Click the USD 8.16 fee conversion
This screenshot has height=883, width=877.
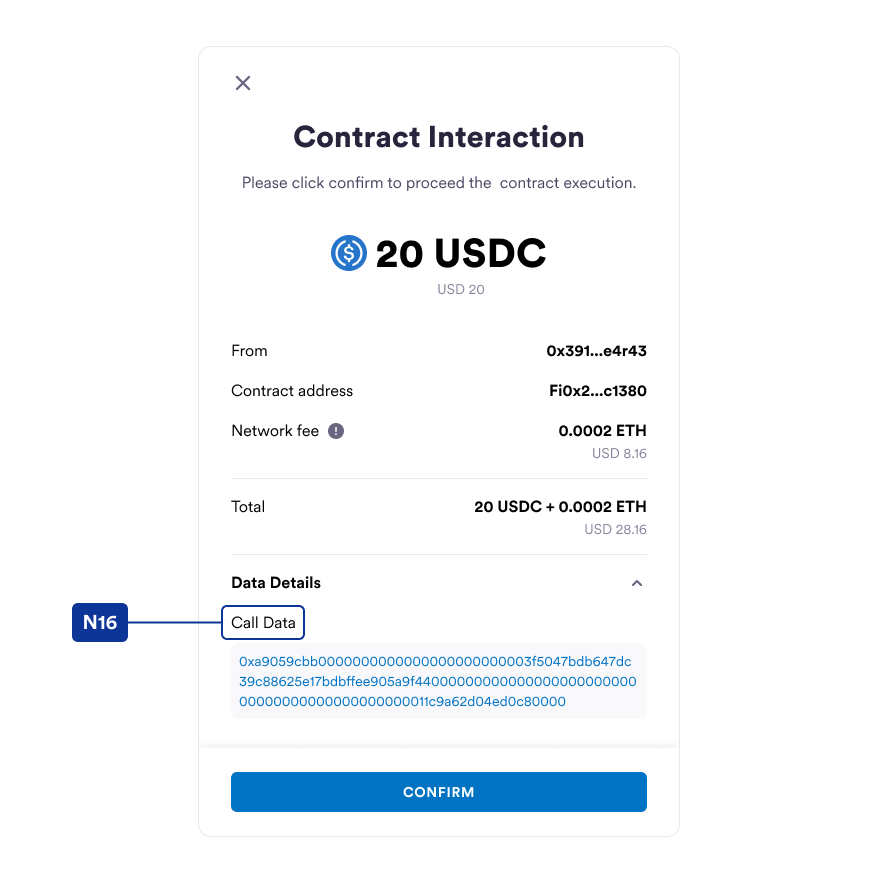click(619, 454)
